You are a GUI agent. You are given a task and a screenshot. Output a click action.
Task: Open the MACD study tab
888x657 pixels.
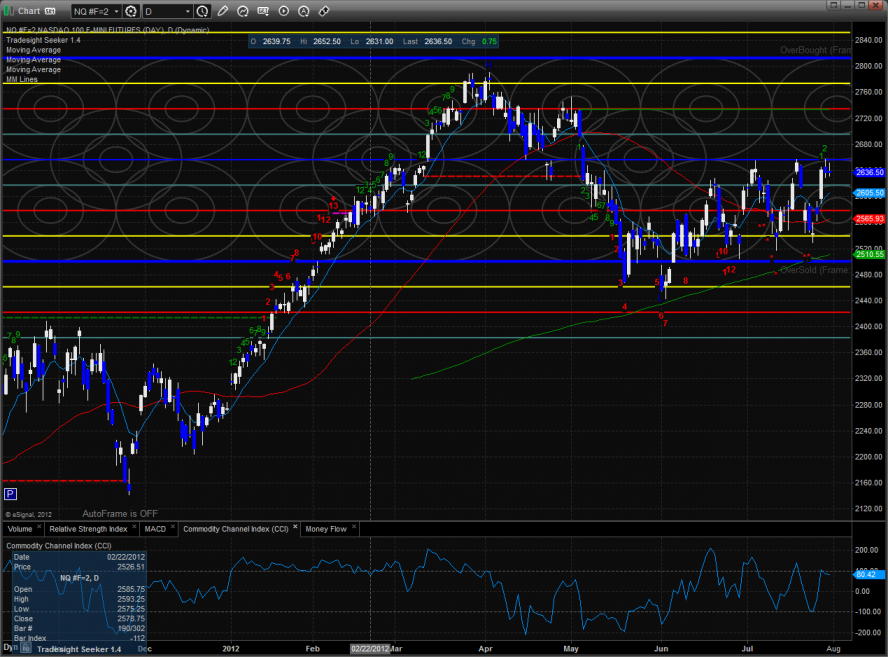[x=155, y=528]
